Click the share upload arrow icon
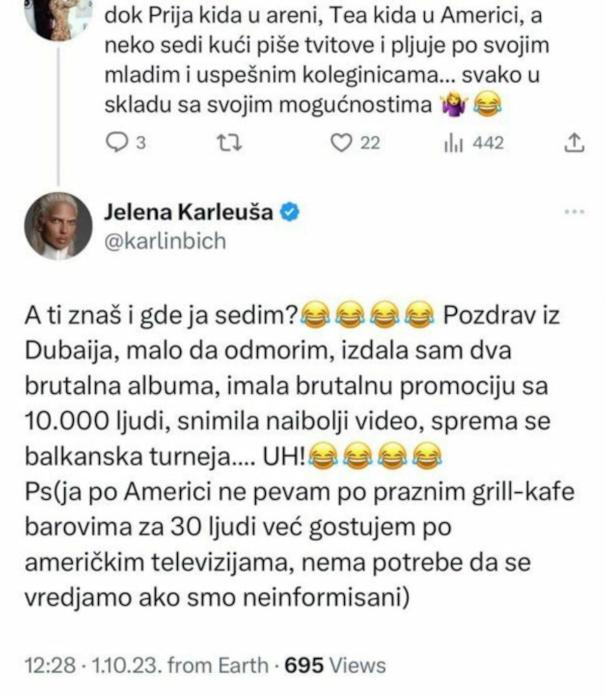The height and width of the screenshot is (700, 605). 574,143
